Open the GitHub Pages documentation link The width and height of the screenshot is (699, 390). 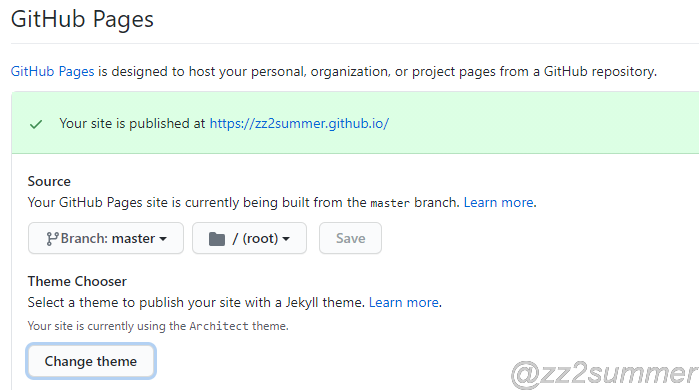tap(53, 71)
